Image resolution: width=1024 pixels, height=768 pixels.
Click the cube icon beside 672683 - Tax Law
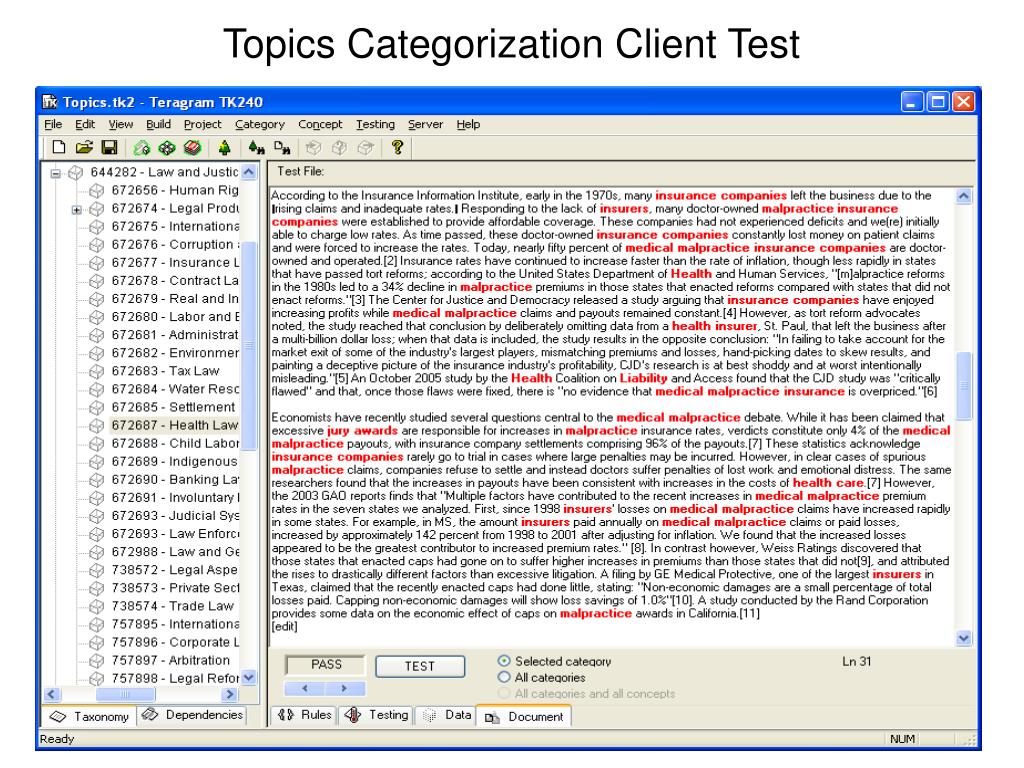(x=97, y=372)
